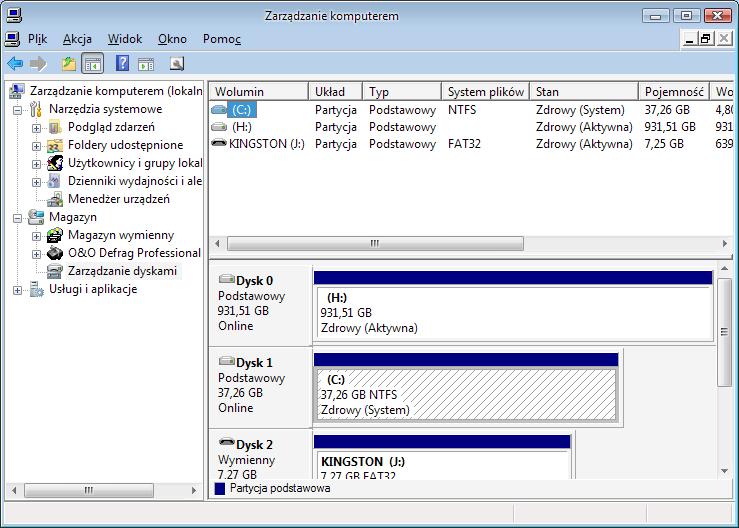Select the (C:) 37,26 GB NTFS partition block

point(466,388)
